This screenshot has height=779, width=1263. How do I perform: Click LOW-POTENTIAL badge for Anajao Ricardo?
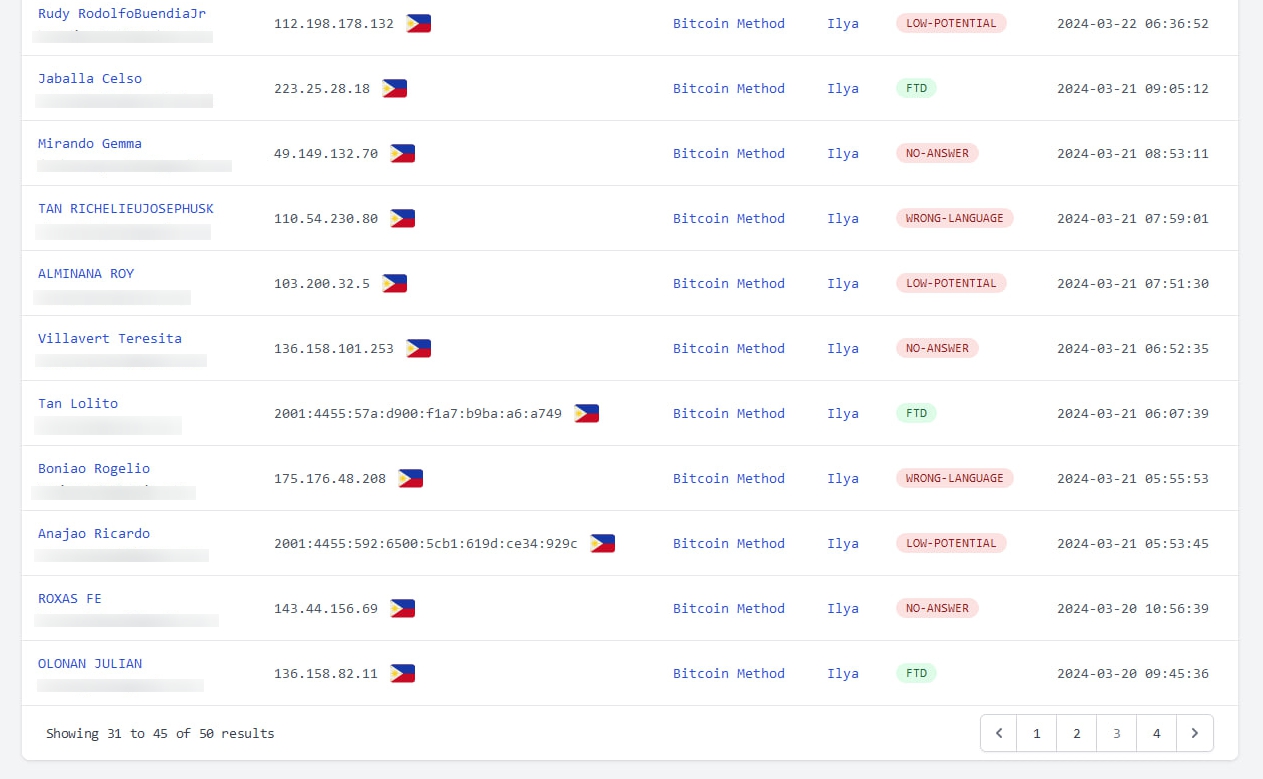(950, 543)
